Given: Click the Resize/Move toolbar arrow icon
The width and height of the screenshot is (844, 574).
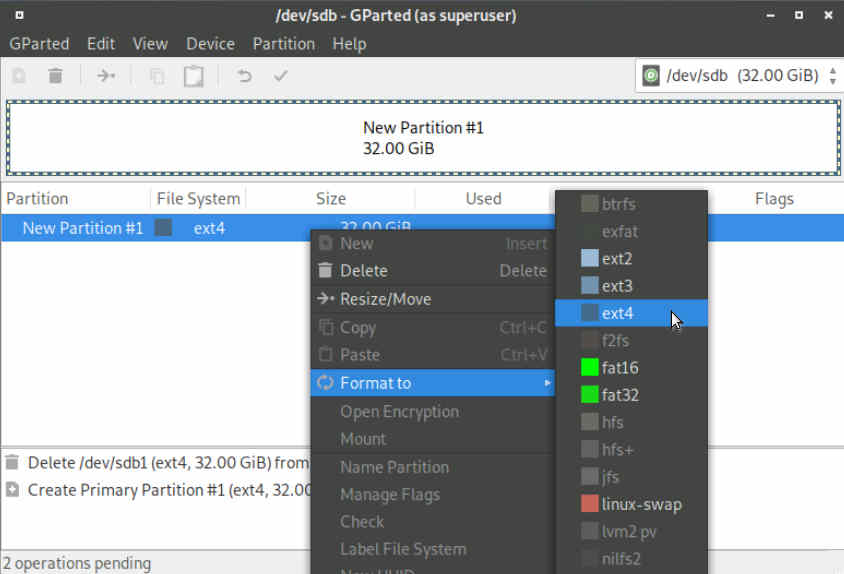Looking at the screenshot, I should pyautogui.click(x=106, y=76).
